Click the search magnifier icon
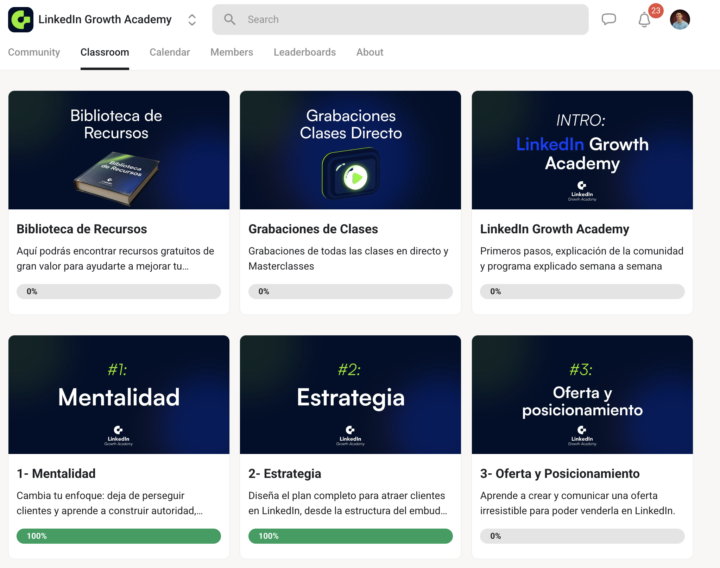720x568 pixels. pyautogui.click(x=229, y=19)
